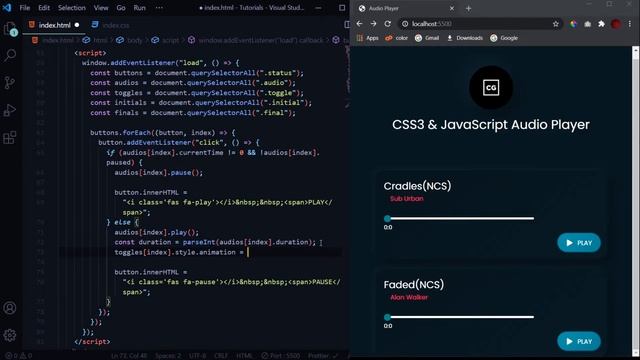Go forward in the Chrome browser
The height and width of the screenshot is (360, 640).
point(373,24)
